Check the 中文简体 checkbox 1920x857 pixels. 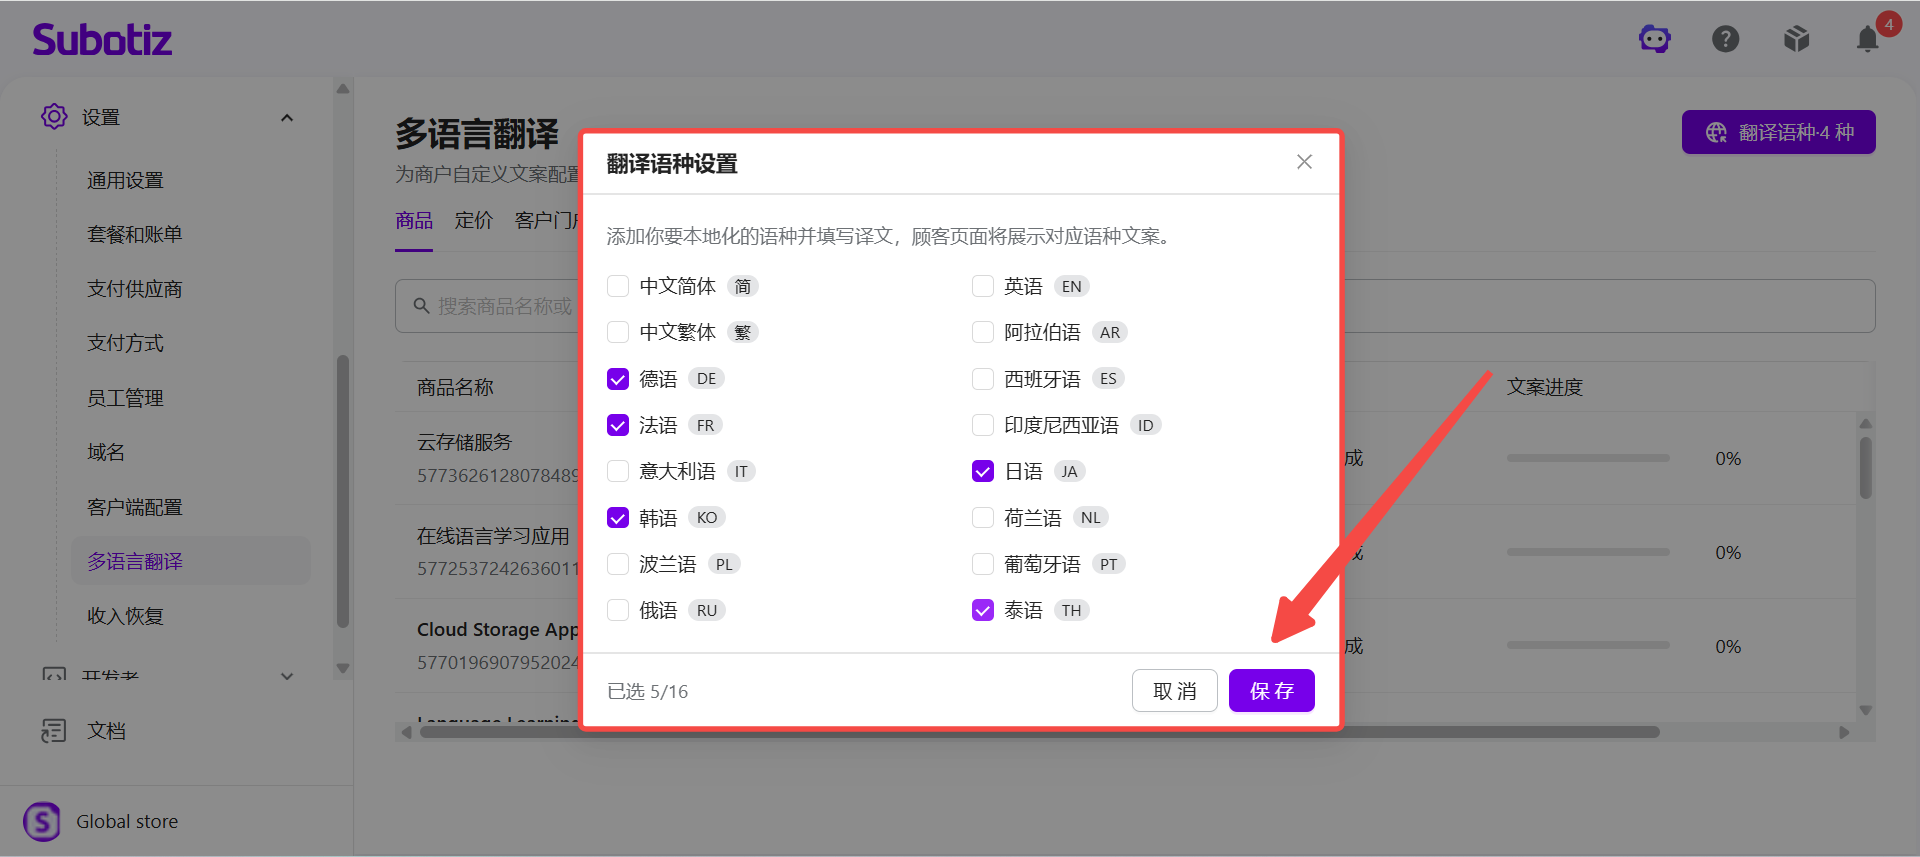click(618, 286)
